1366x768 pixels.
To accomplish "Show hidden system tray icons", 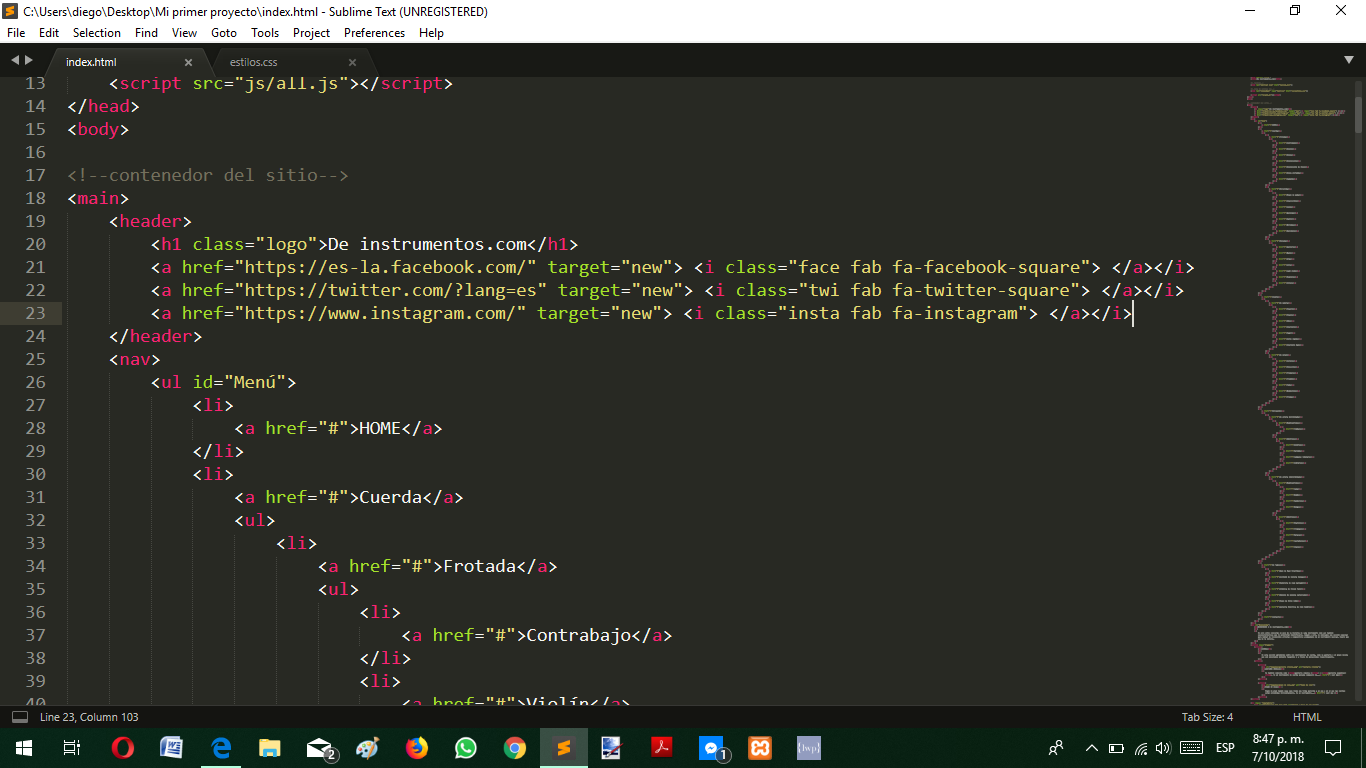I will click(1091, 748).
